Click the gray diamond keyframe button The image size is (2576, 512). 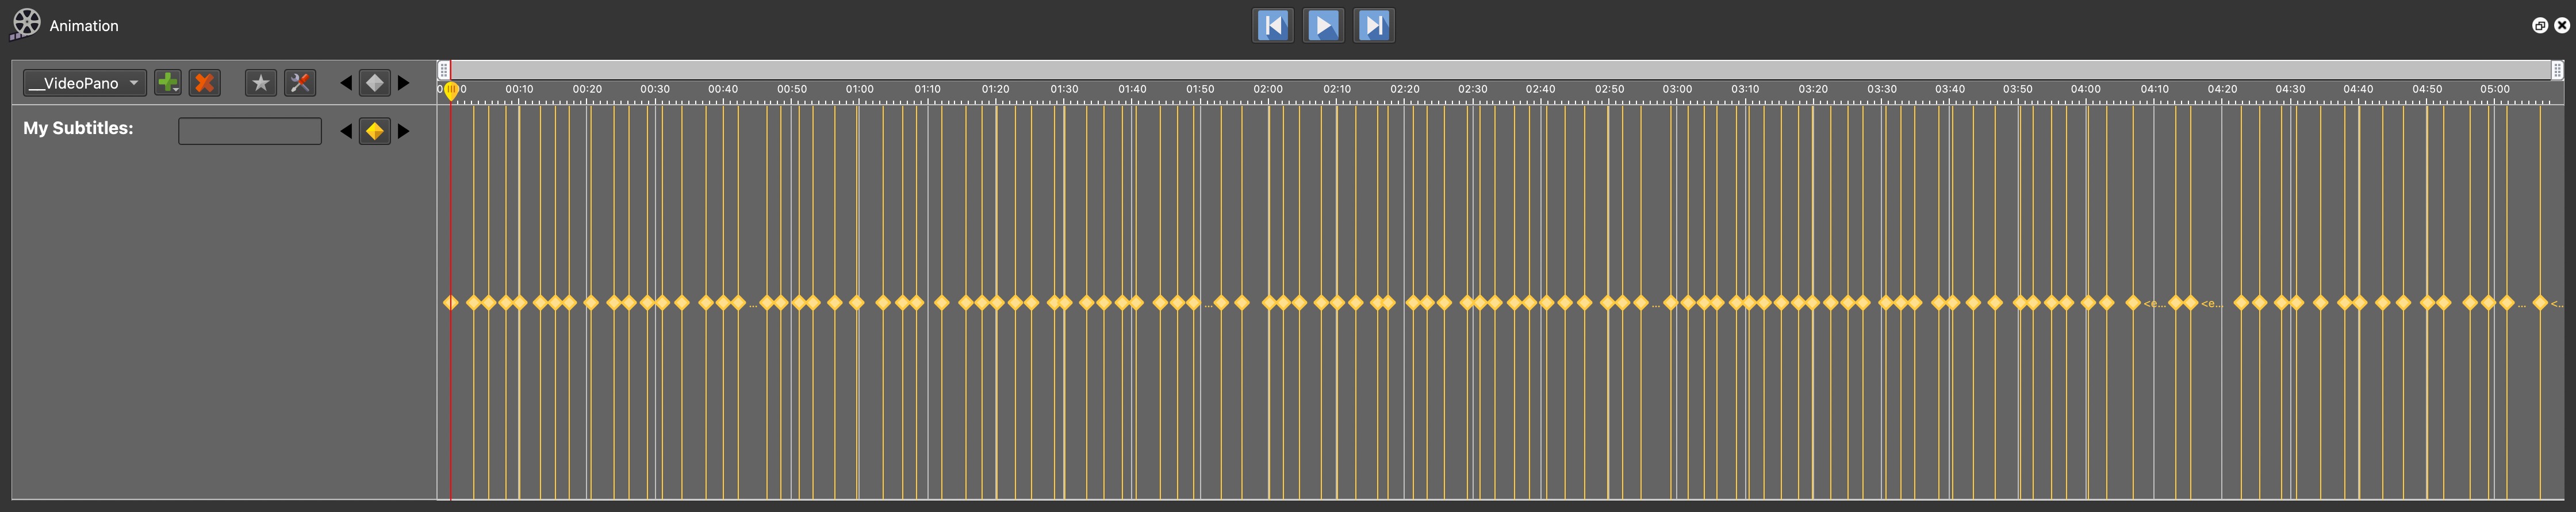coord(375,83)
